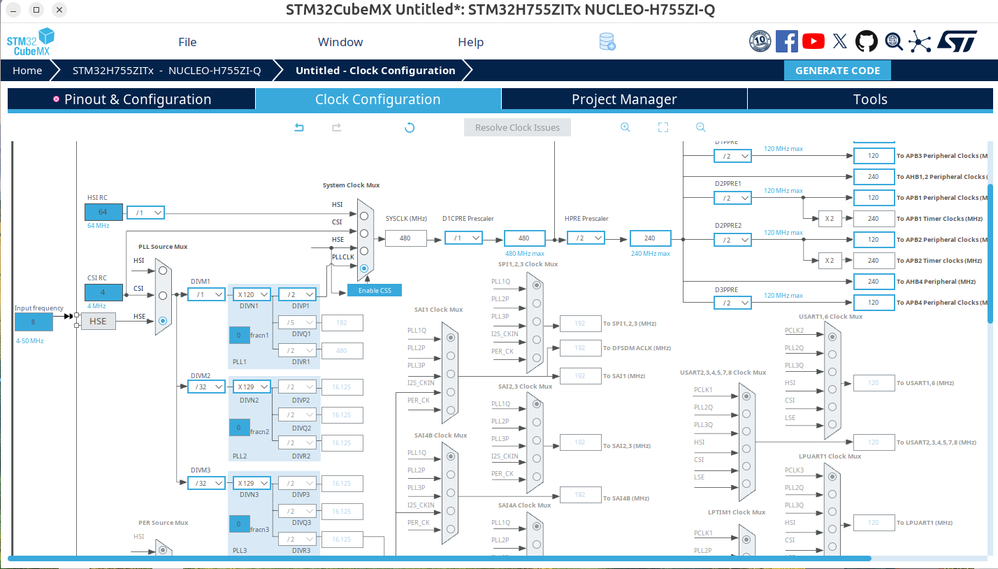Viewport: 998px width, 569px height.
Task: Open the HSI RC /1 divider dropdown
Action: tap(146, 213)
